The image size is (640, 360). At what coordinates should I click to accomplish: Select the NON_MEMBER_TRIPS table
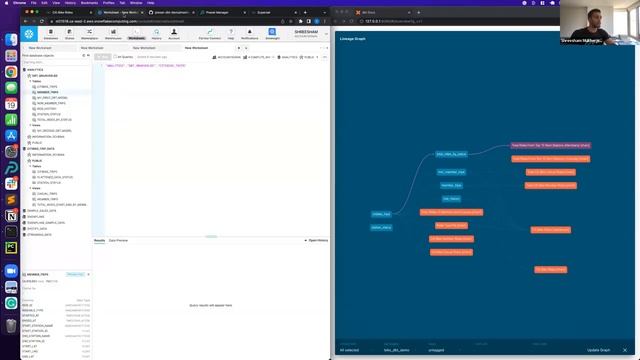(x=51, y=103)
